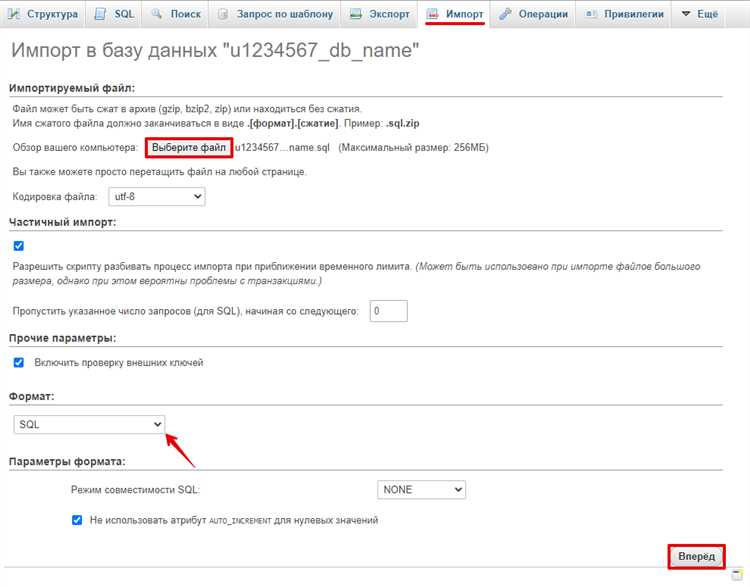Screen dimensions: 750x587
Task: Toggle the AUTO_INCREMENT attribute checkbox
Action: (77, 520)
